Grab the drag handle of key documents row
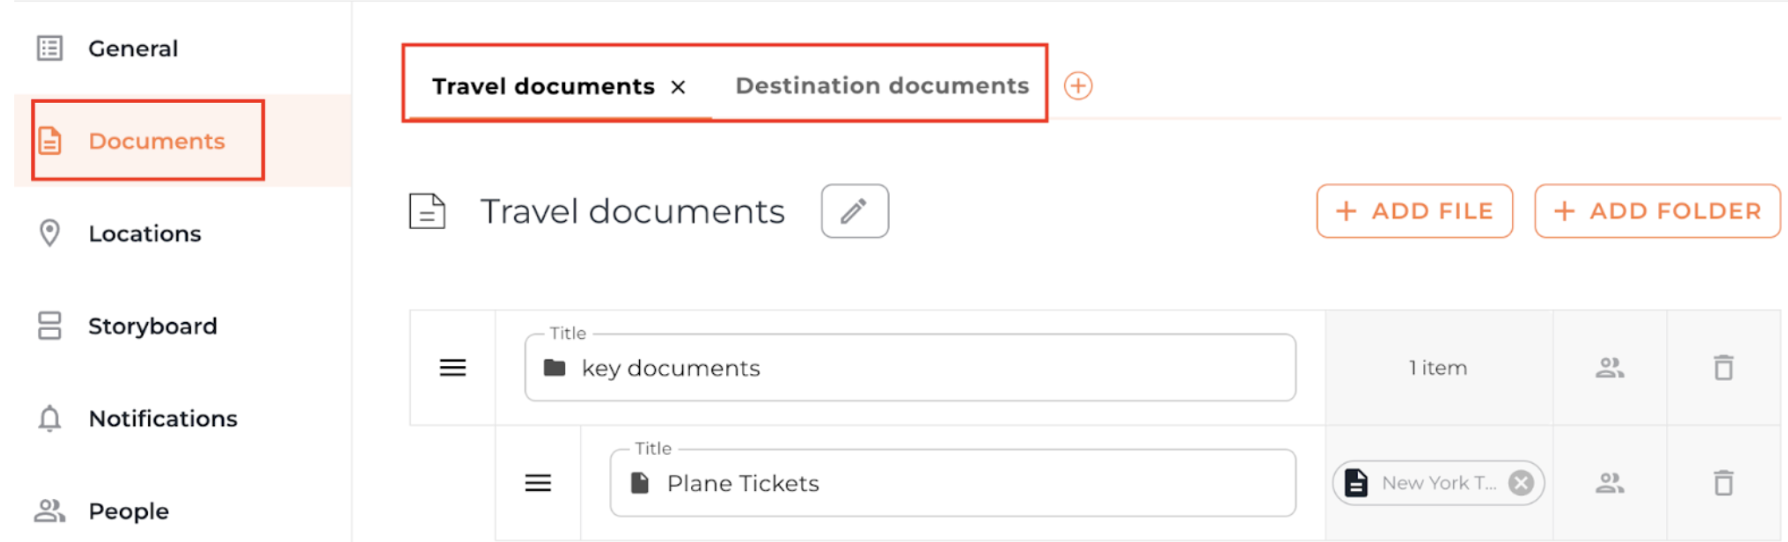Viewport: 1788px width, 542px height. point(453,368)
